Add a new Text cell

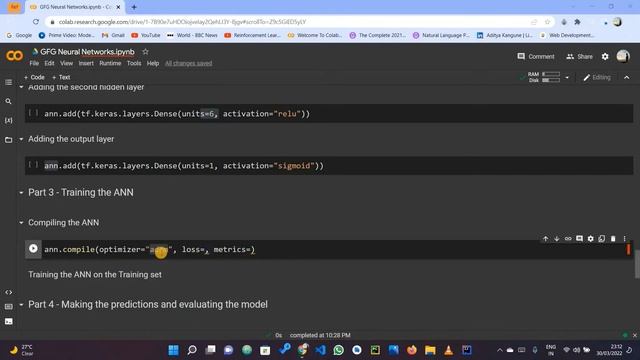click(61, 77)
